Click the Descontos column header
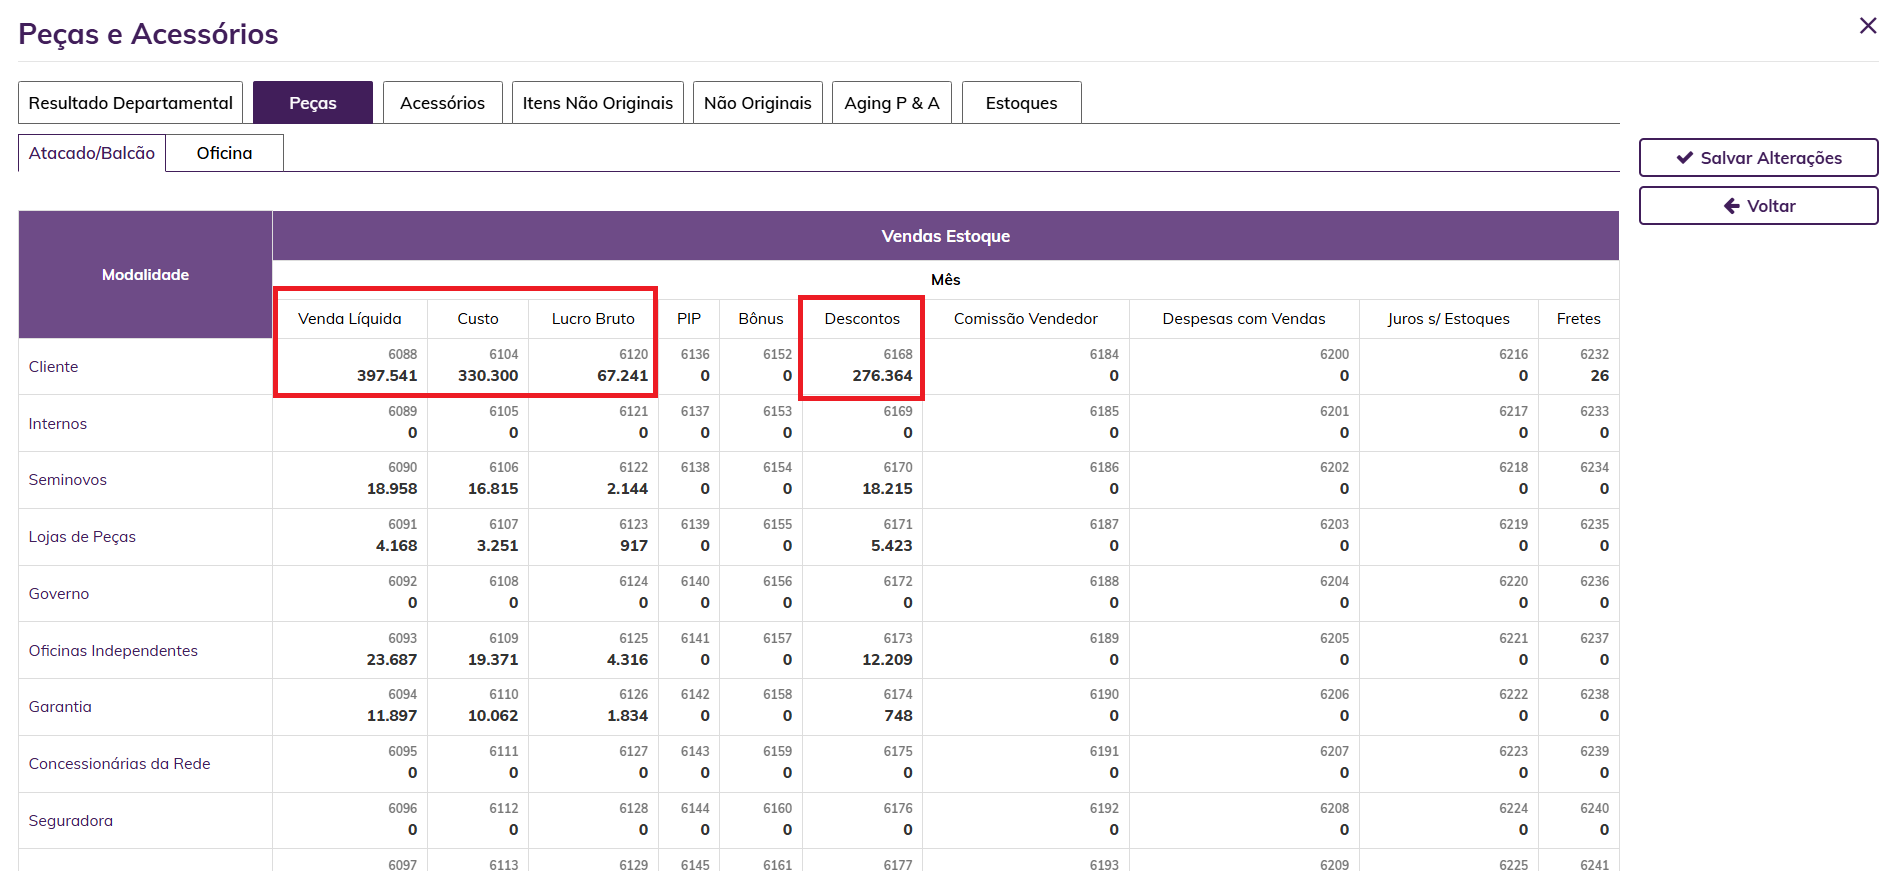Viewport: 1893px width, 871px height. 862,319
